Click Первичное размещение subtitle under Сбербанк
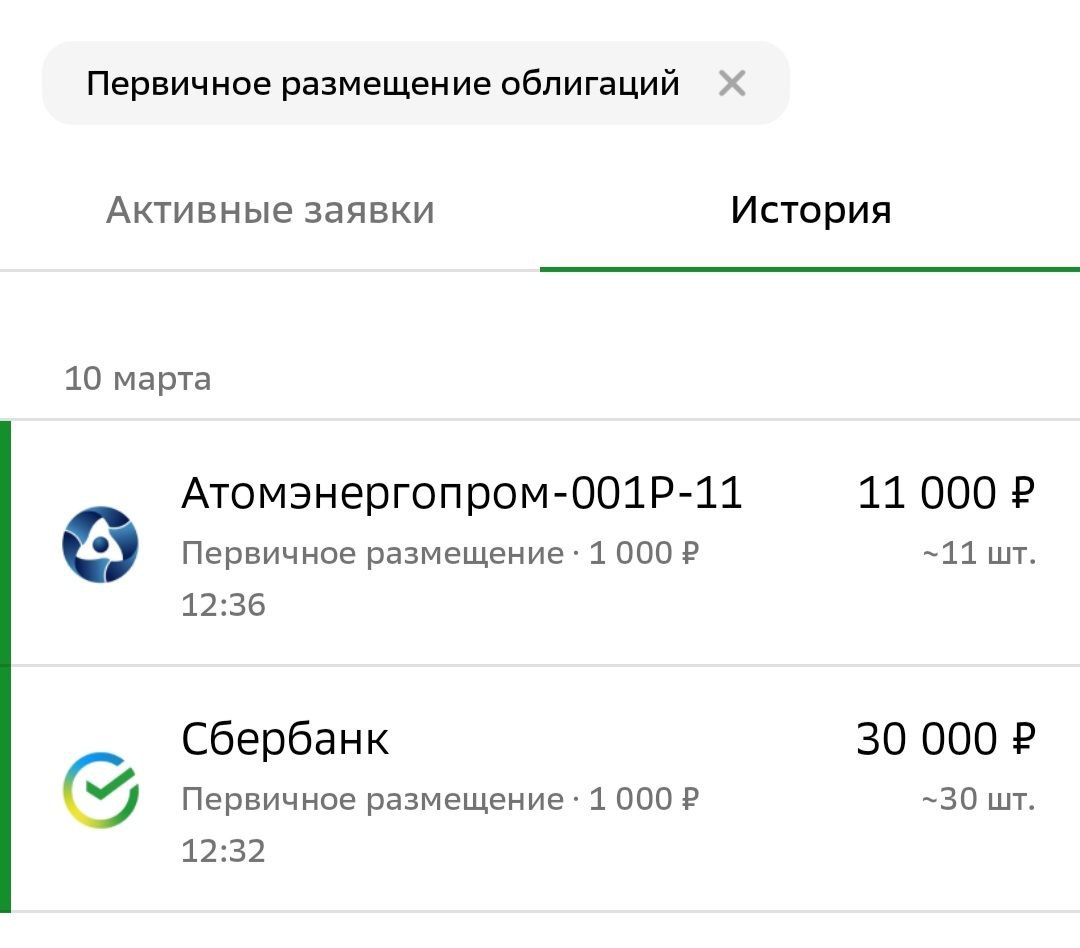 372,799
